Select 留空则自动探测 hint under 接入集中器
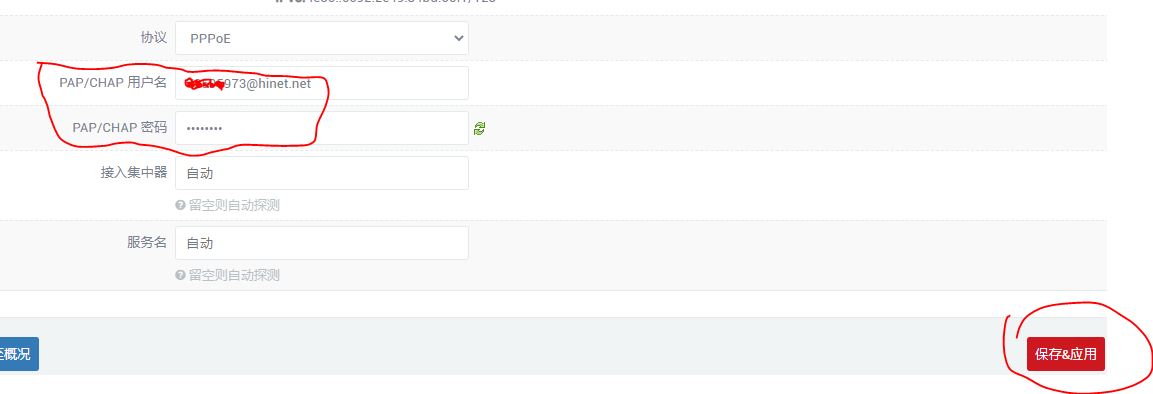Image resolution: width=1153 pixels, height=394 pixels. (234, 206)
